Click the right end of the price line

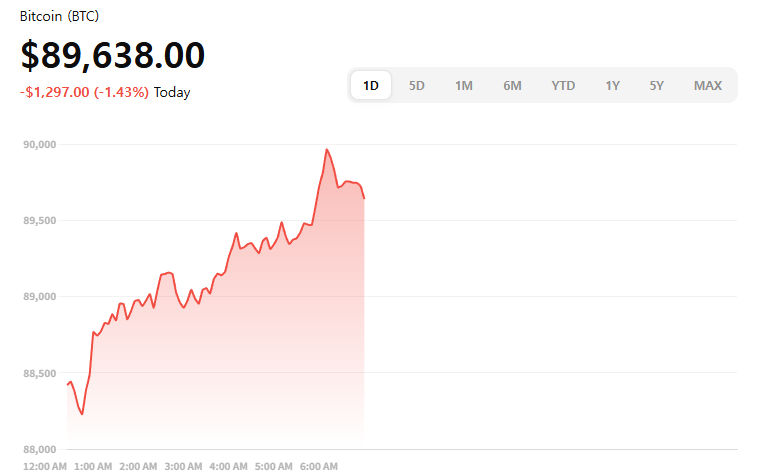click(364, 198)
